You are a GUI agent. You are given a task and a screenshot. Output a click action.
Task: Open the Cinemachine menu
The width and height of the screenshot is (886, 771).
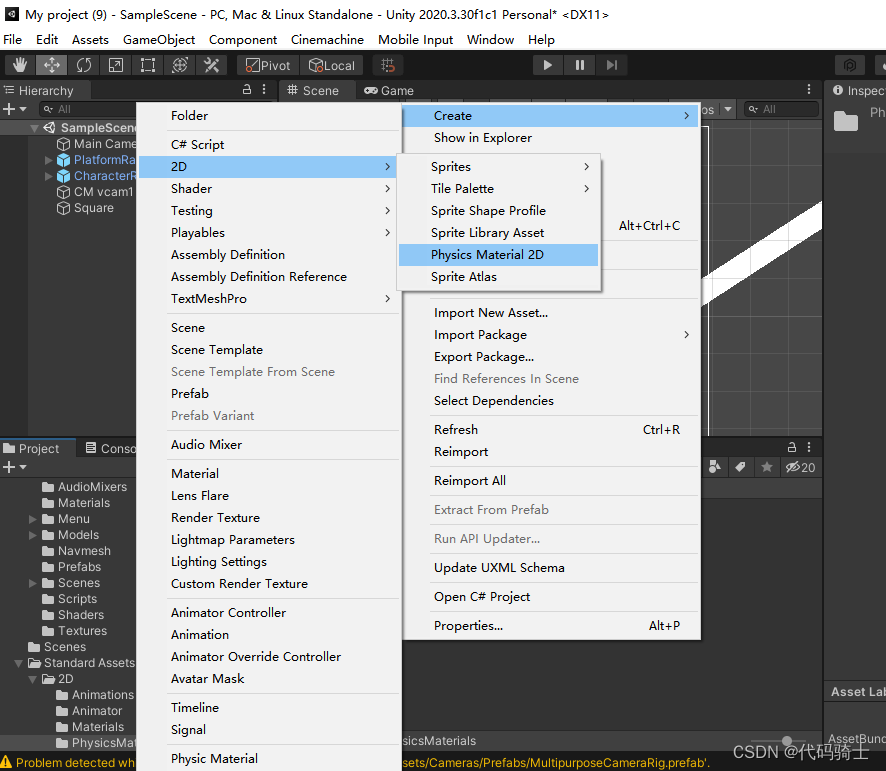pyautogui.click(x=327, y=40)
